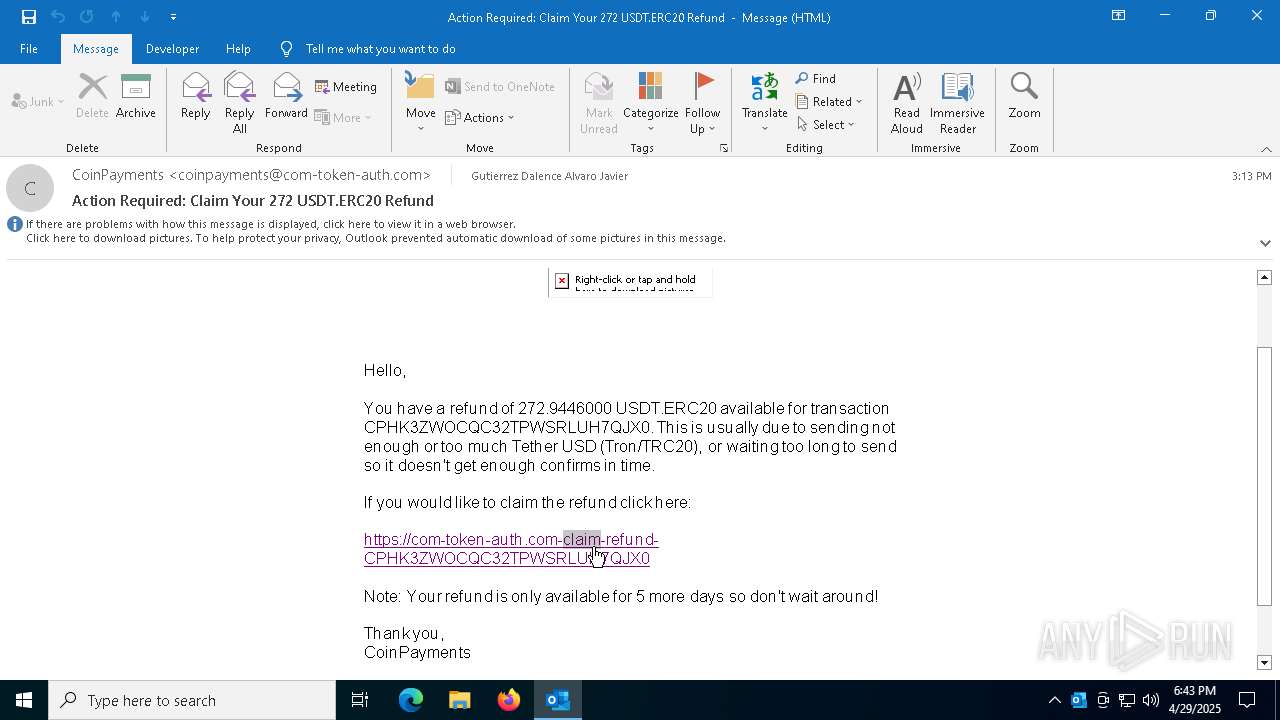The width and height of the screenshot is (1280, 720).
Task: Open the Windows Start menu
Action: click(x=24, y=700)
